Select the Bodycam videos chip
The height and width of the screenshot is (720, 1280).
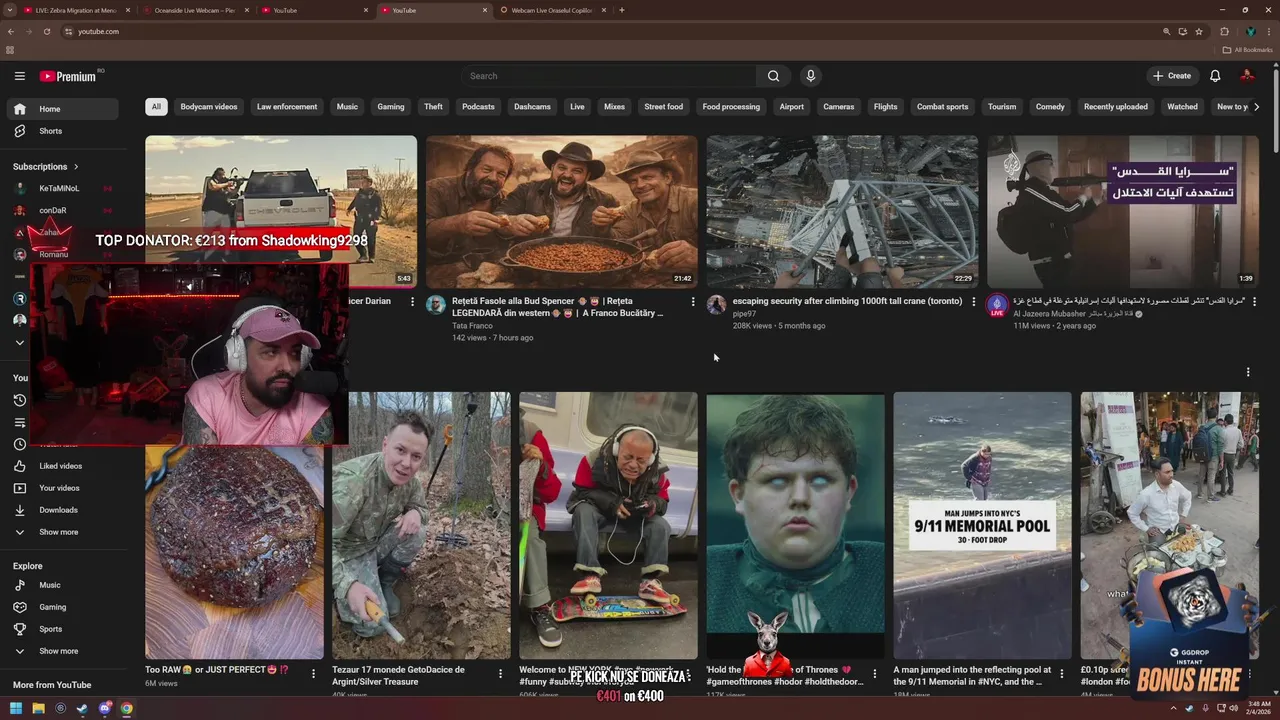[x=209, y=107]
